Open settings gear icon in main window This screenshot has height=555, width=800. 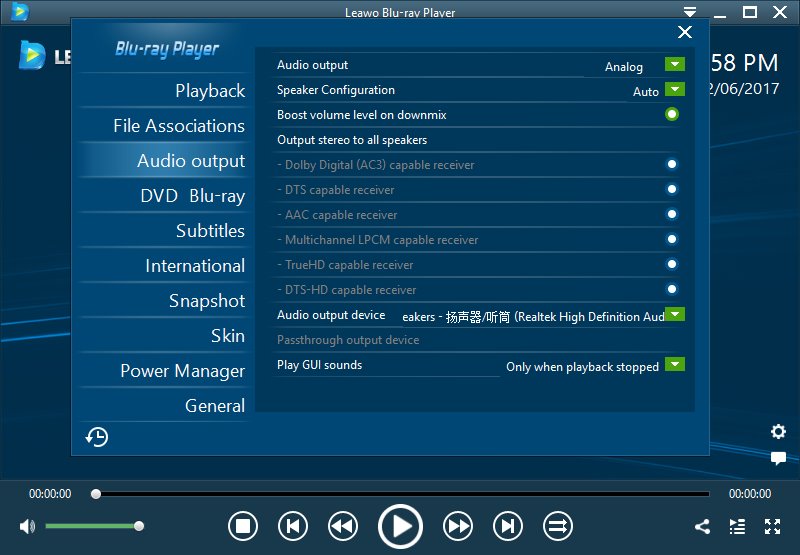coord(778,432)
